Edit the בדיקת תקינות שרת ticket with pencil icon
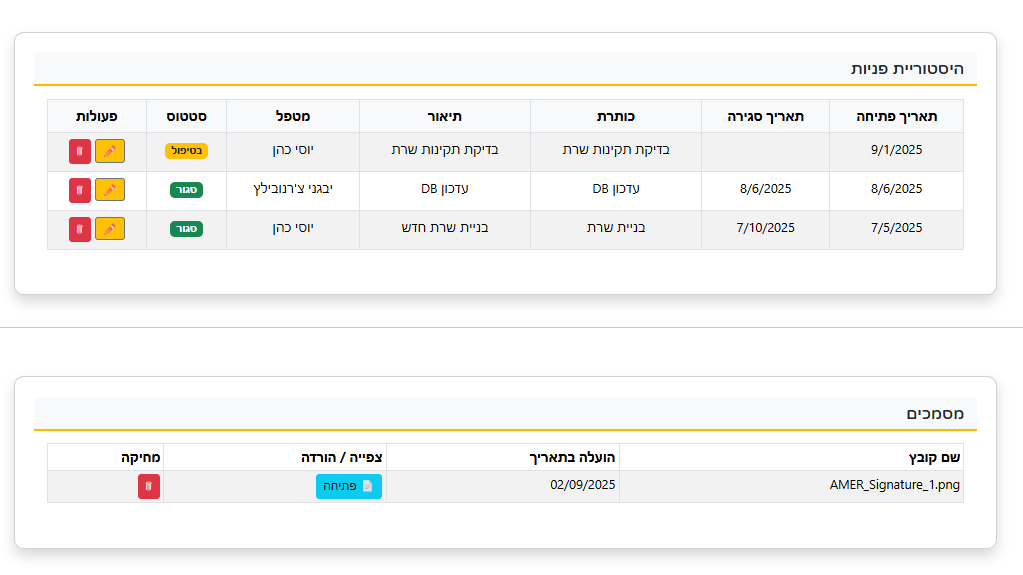The width and height of the screenshot is (1023, 575). coord(110,151)
